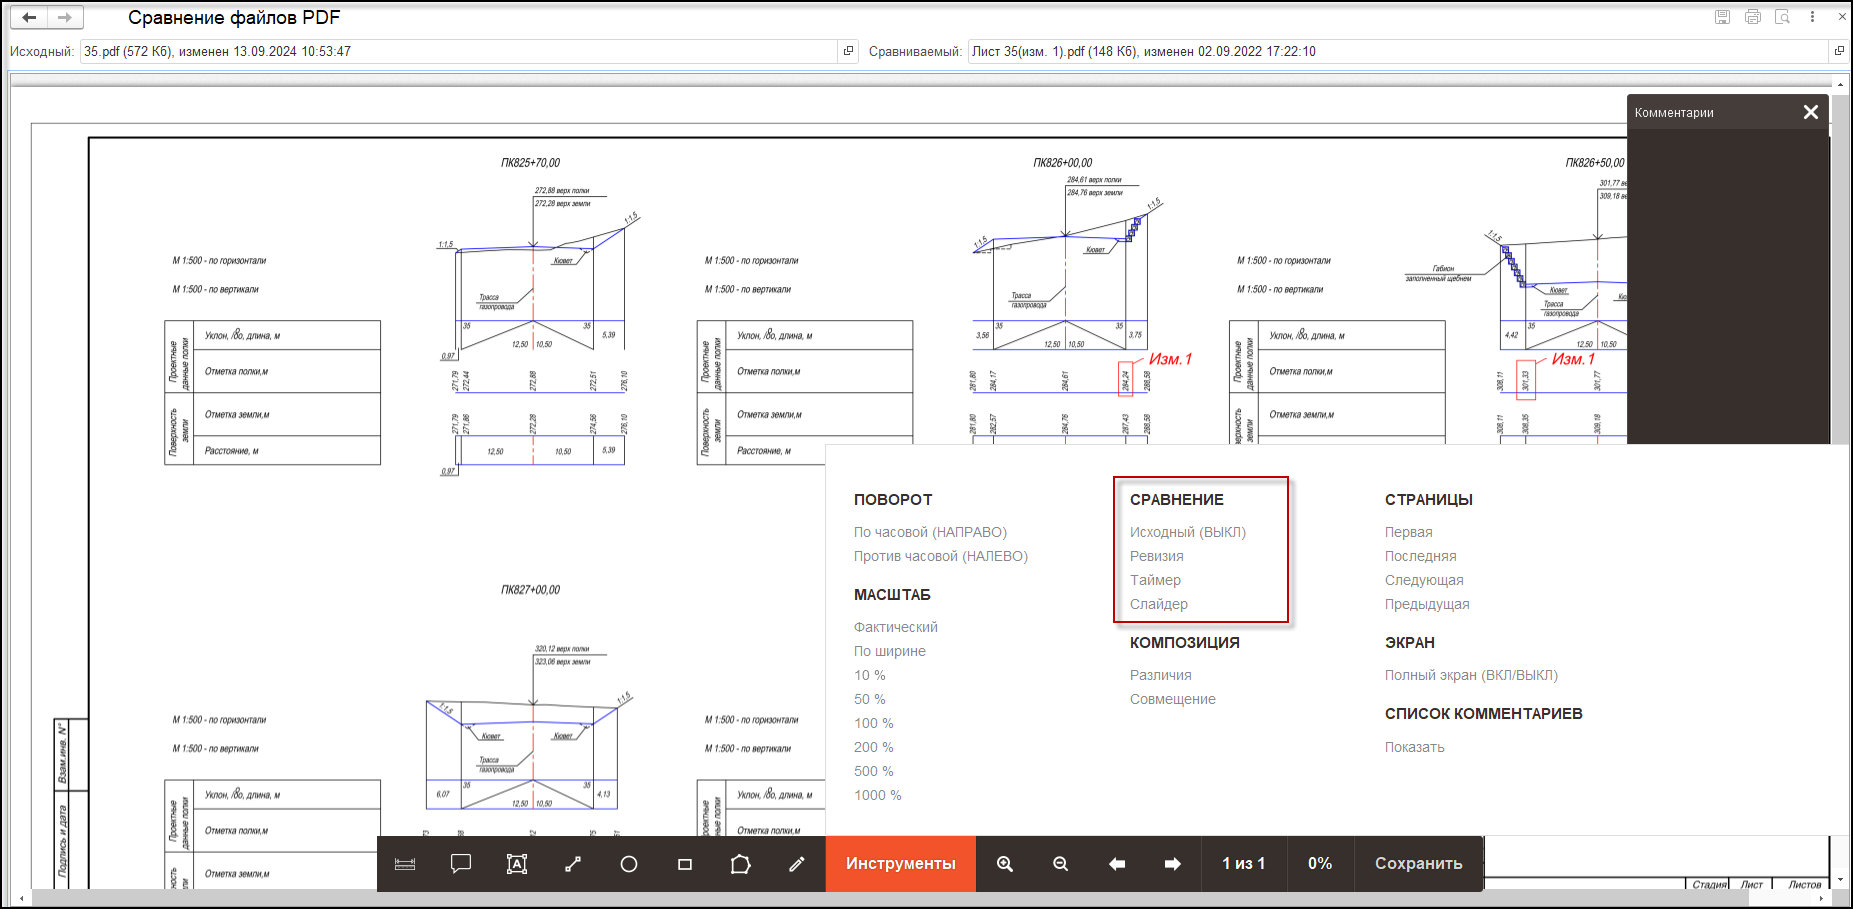Choose Слайдер comparison mode
Image resolution: width=1853 pixels, height=909 pixels.
1158,604
